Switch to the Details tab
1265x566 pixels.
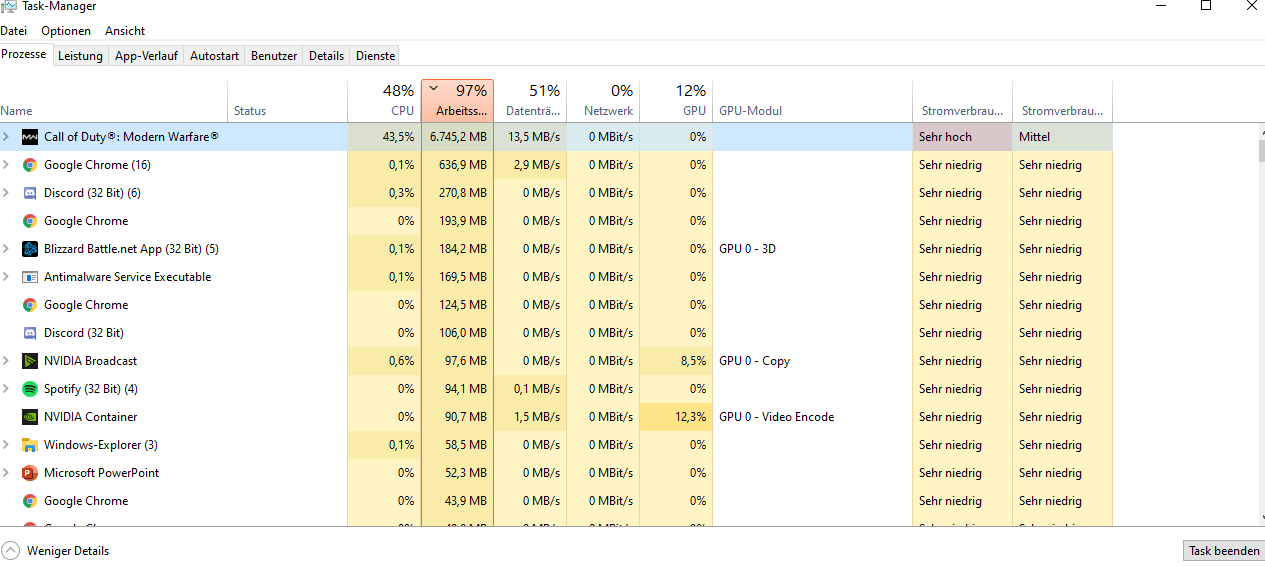pos(326,56)
